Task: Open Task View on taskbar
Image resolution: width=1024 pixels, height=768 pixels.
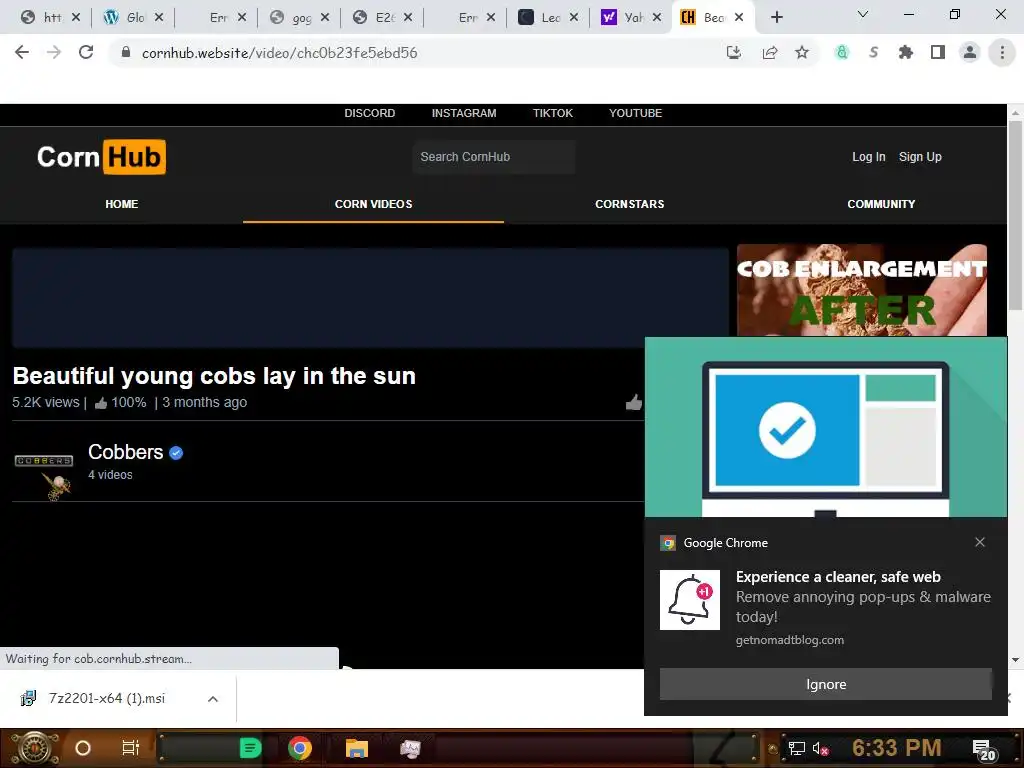Action: pos(131,748)
